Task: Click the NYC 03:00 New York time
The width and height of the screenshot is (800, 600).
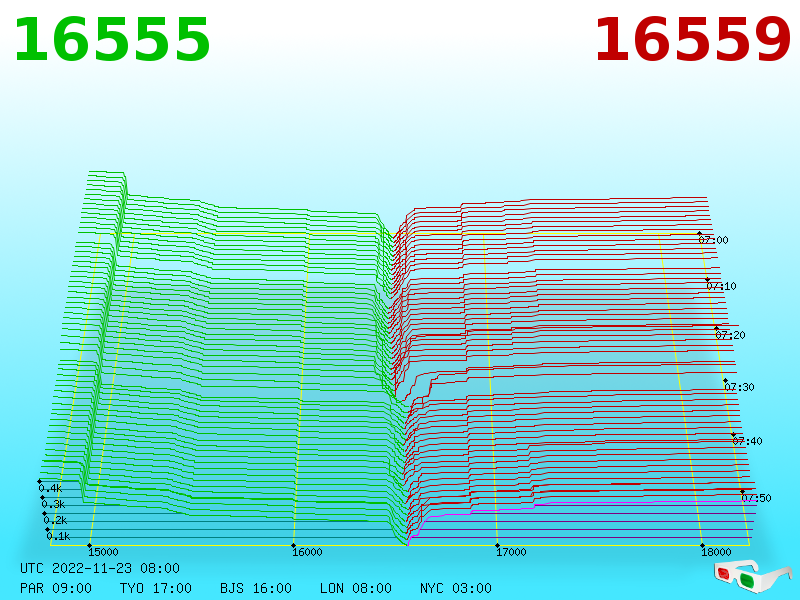Action: (456, 588)
